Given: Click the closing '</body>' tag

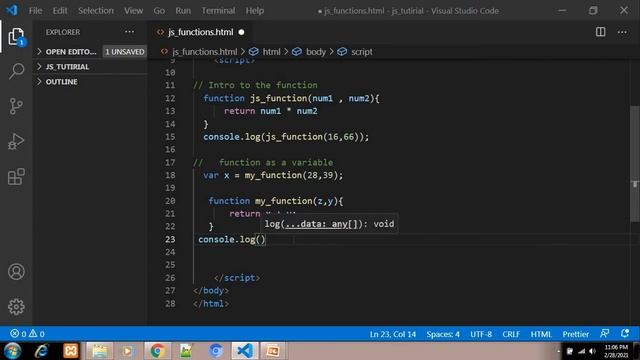Looking at the screenshot, I should tap(211, 290).
